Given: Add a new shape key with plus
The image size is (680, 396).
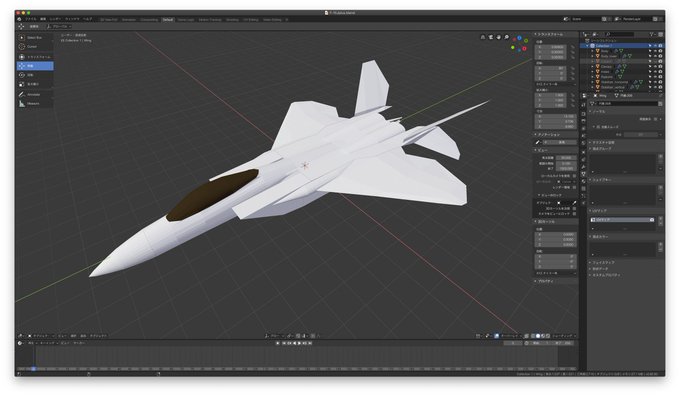Looking at the screenshot, I should tap(660, 187).
